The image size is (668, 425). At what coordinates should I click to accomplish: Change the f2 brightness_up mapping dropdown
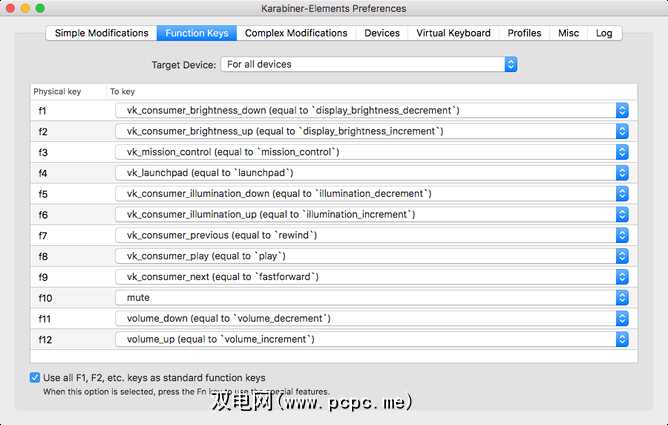tap(372, 131)
